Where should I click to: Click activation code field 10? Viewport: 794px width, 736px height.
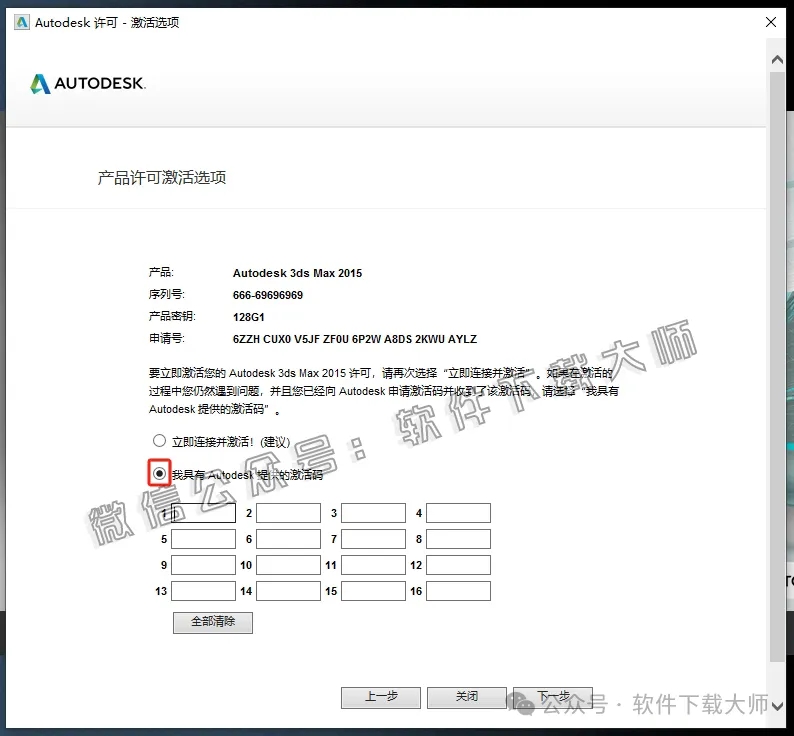[289, 565]
